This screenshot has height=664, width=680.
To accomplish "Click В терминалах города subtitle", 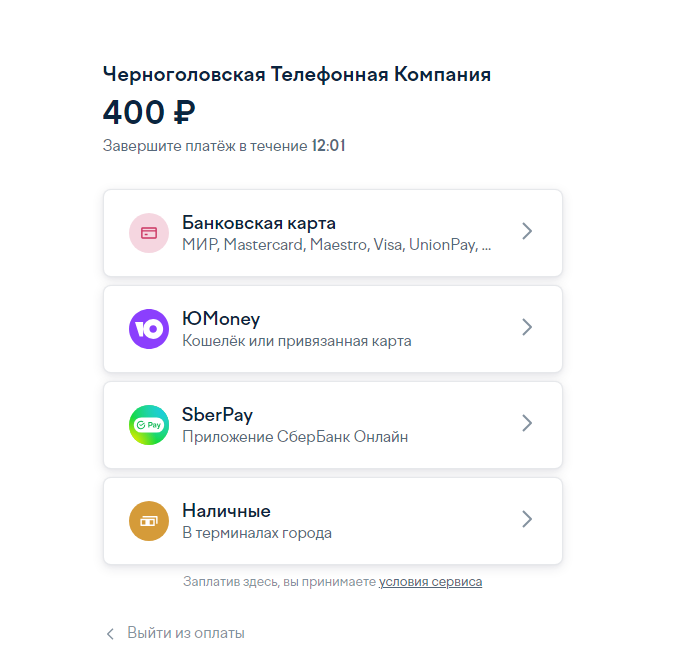I will coord(257,533).
